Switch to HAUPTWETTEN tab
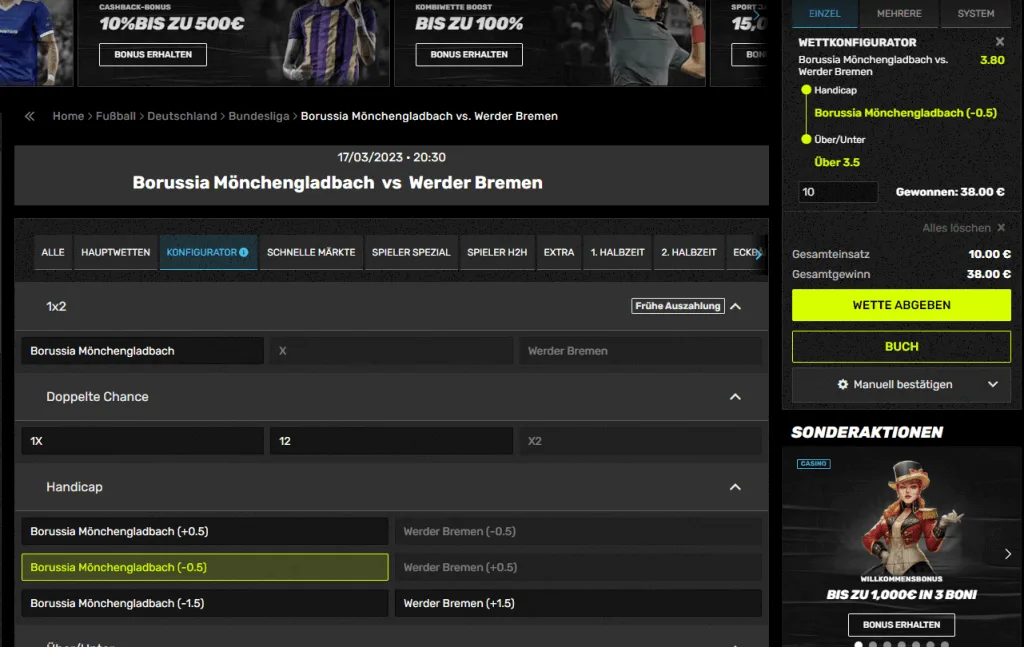Image resolution: width=1024 pixels, height=647 pixels. tap(116, 253)
